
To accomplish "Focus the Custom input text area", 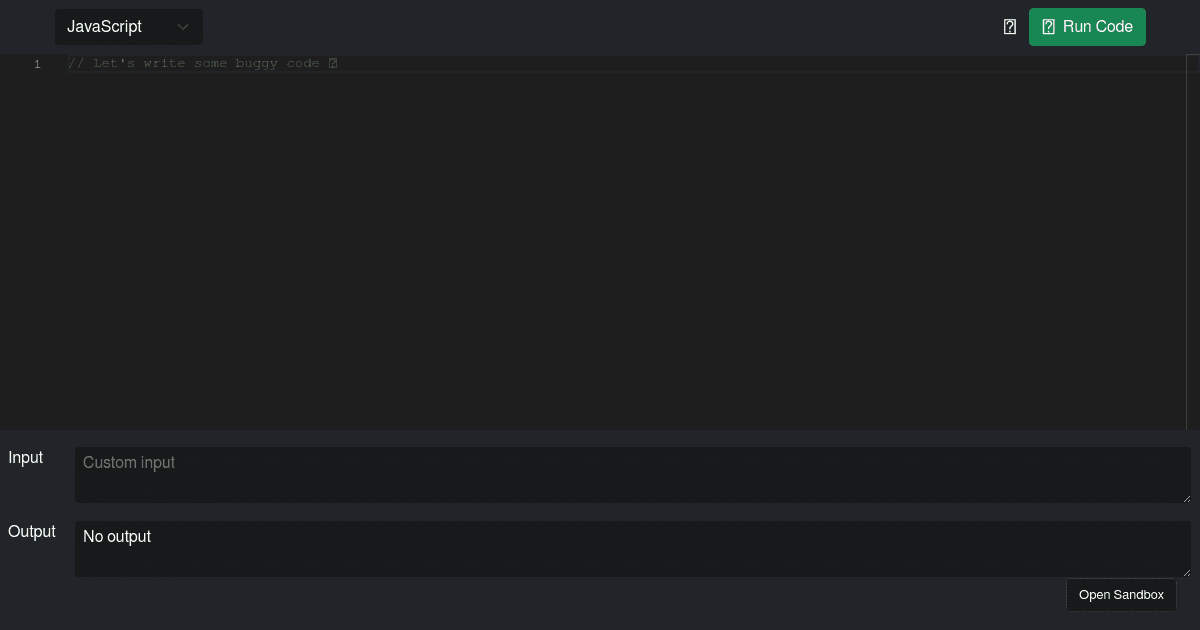I will [x=633, y=475].
